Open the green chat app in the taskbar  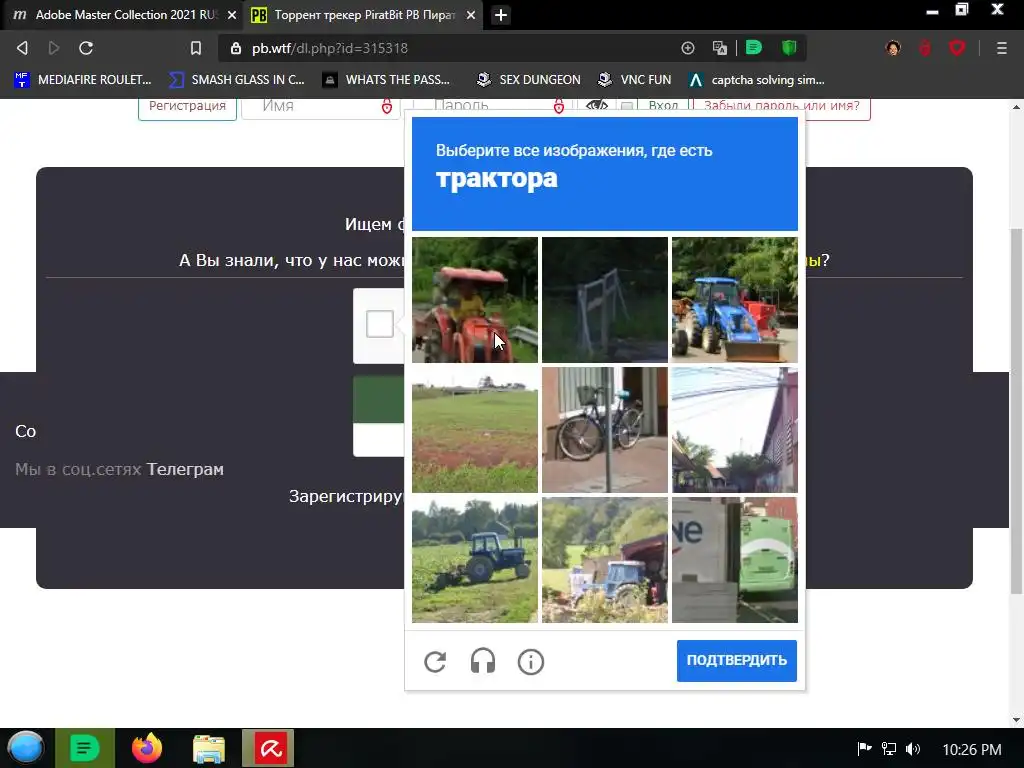click(x=85, y=748)
